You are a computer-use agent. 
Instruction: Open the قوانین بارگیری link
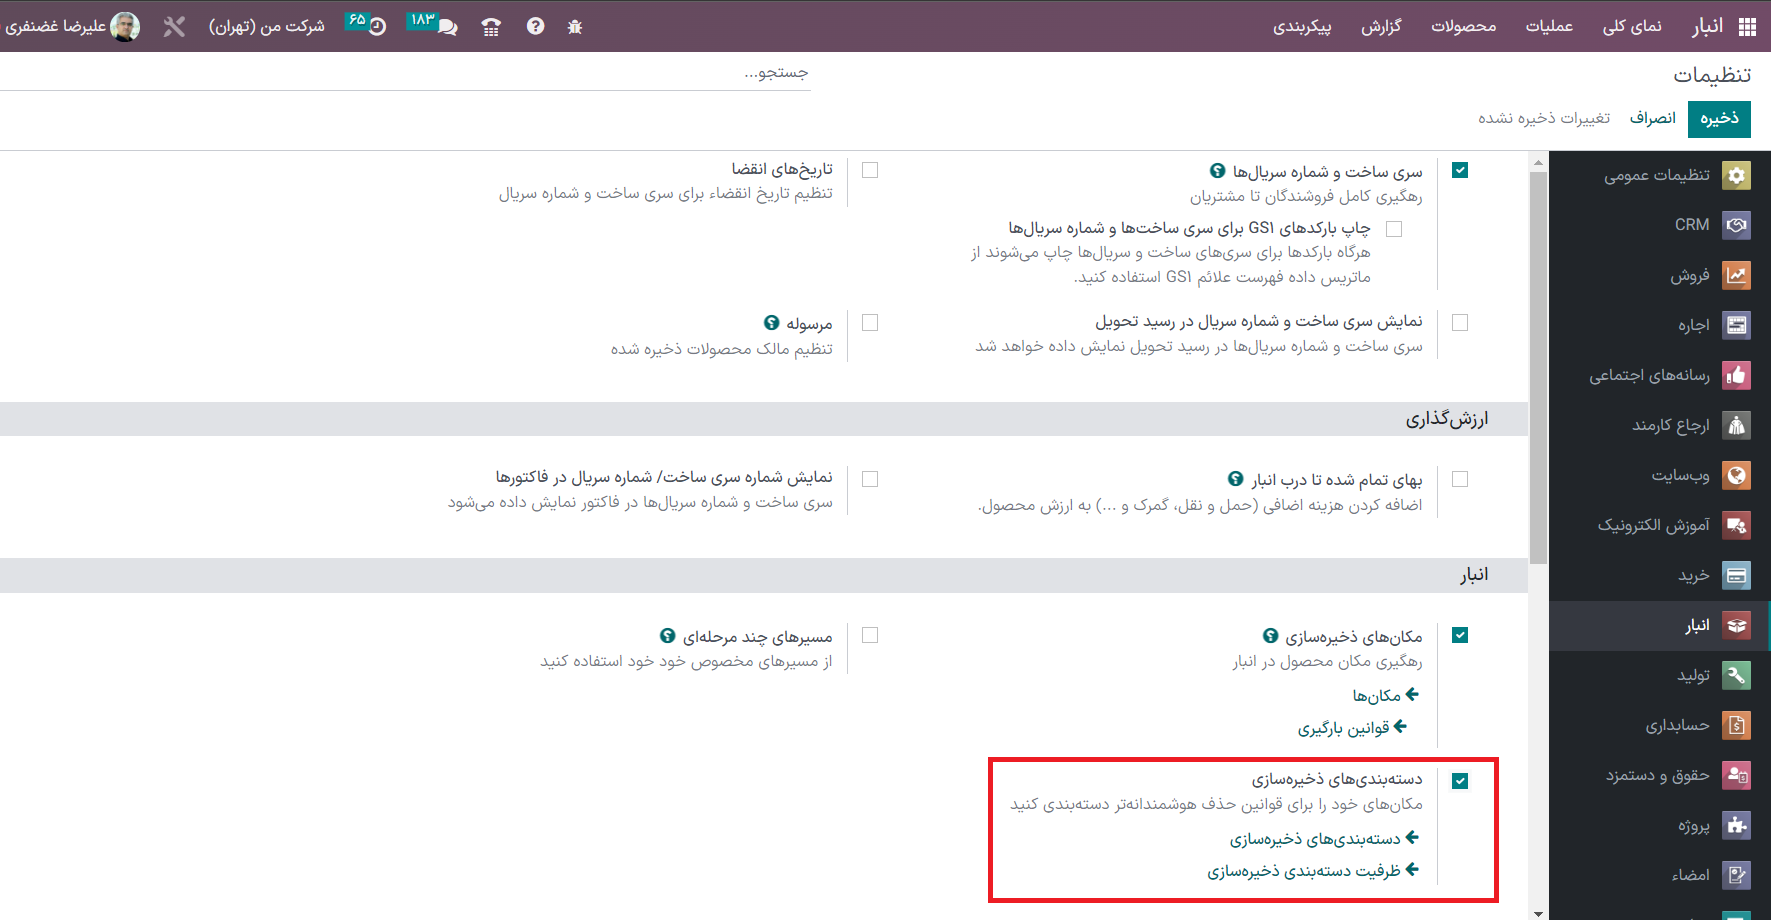click(x=1352, y=728)
